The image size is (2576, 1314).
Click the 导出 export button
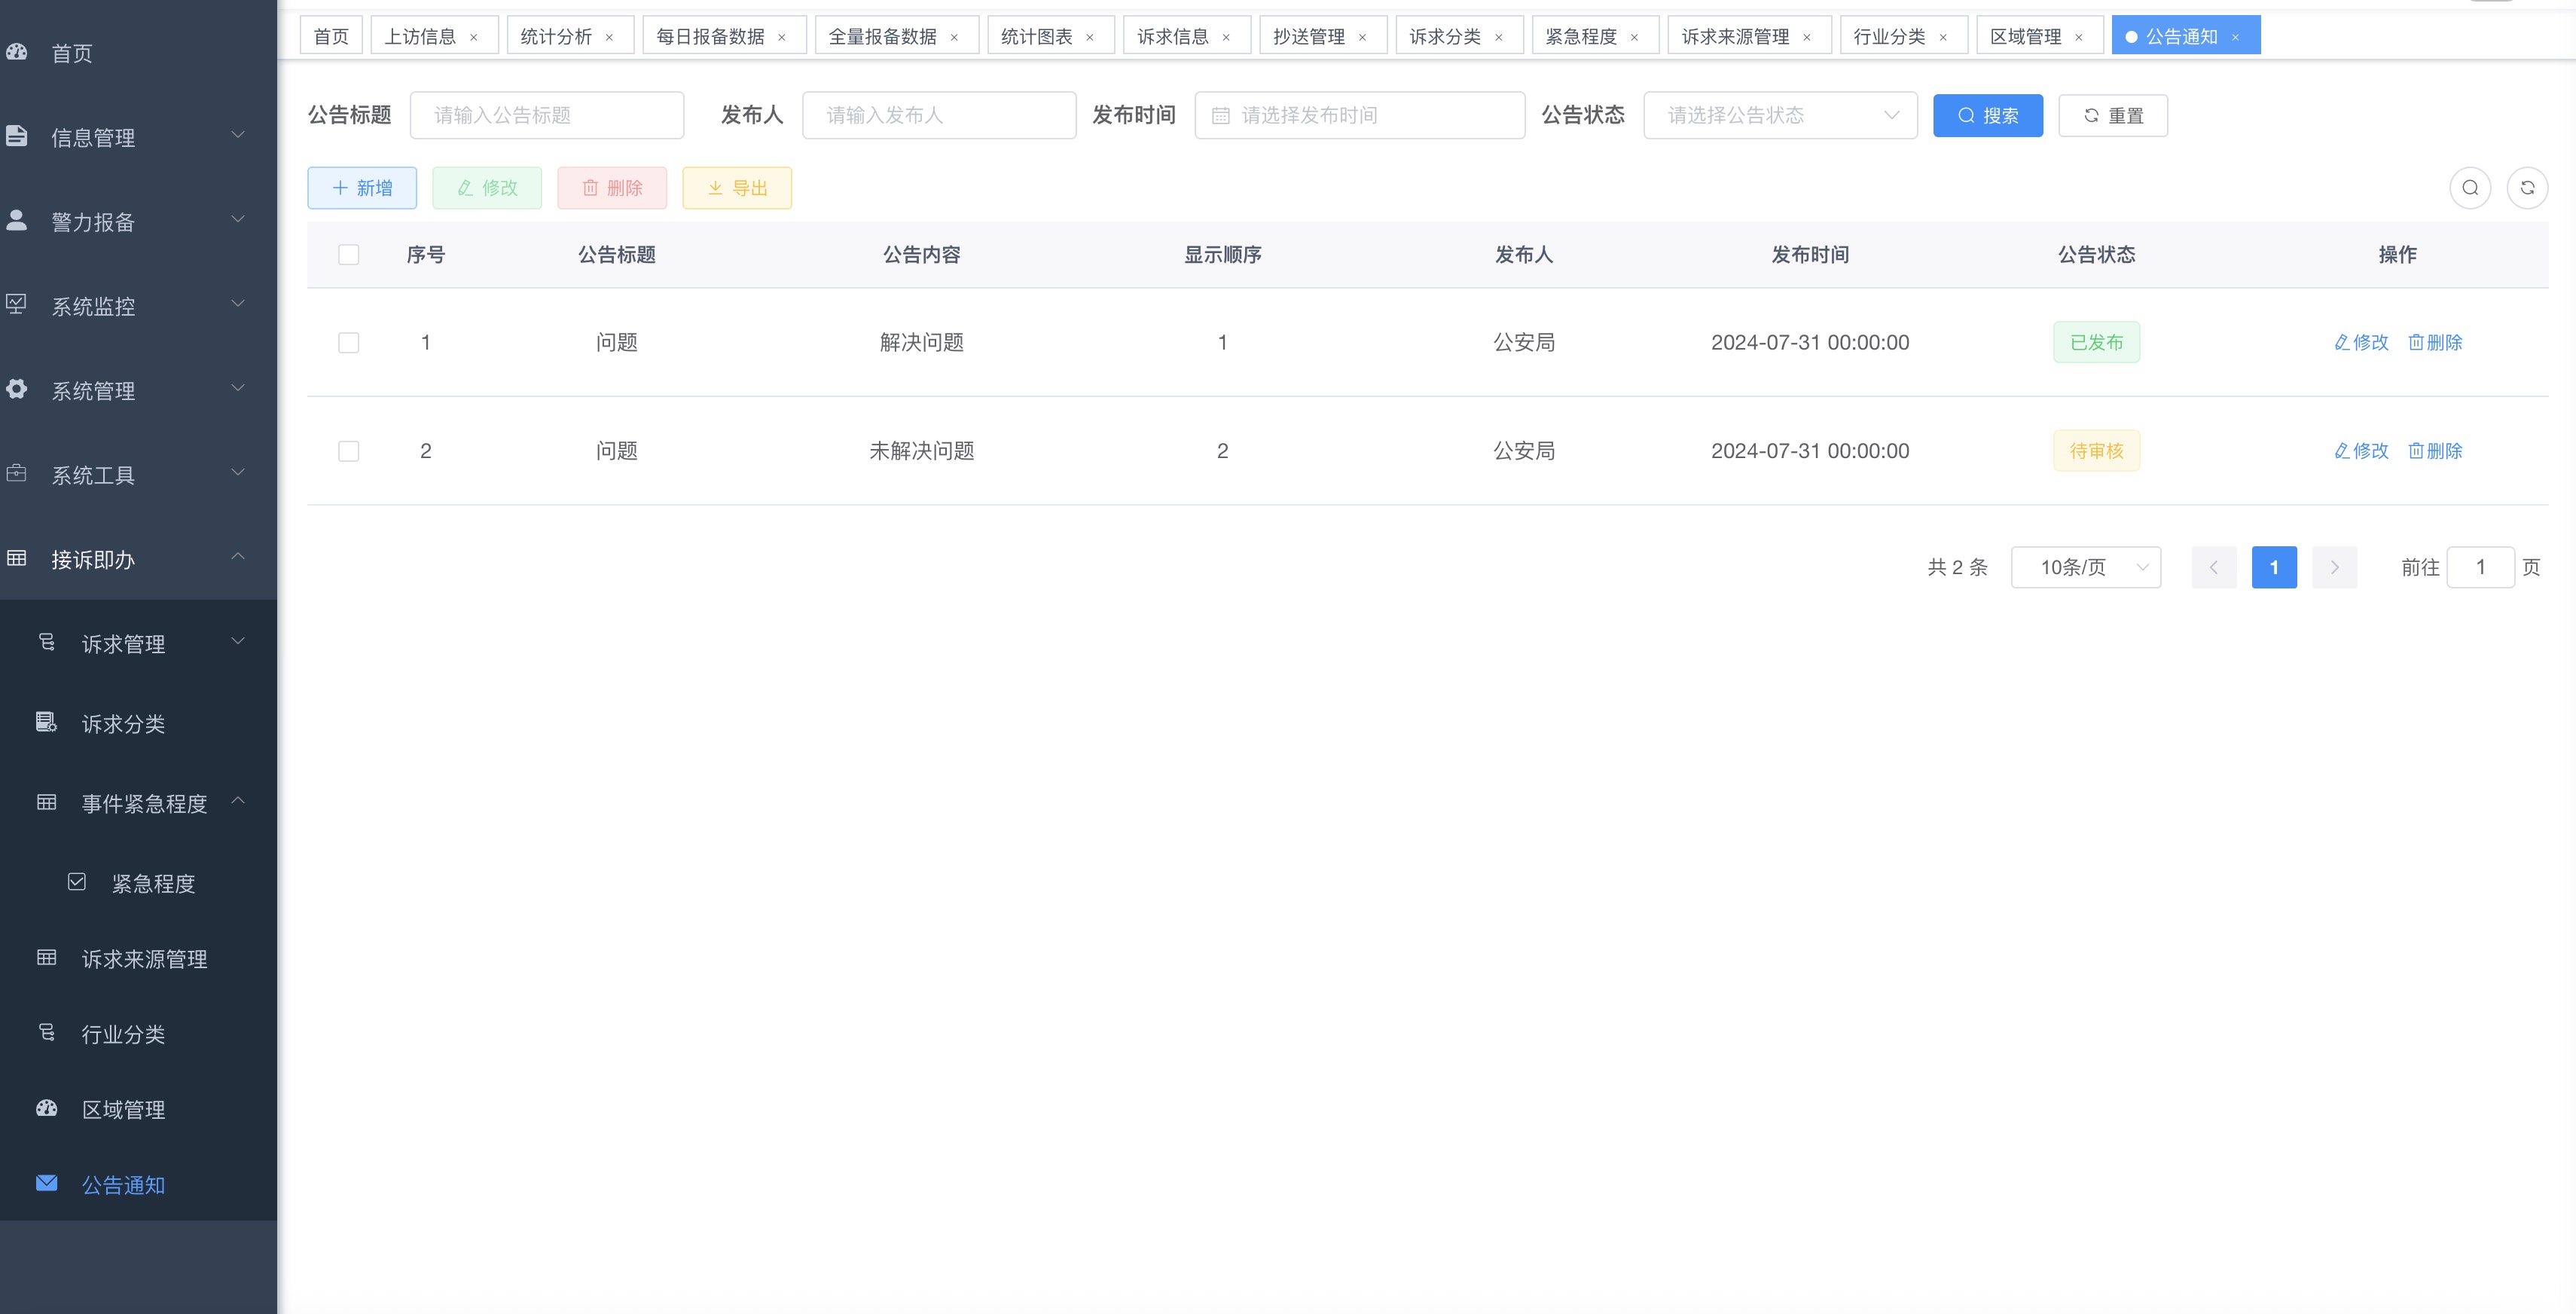(737, 188)
